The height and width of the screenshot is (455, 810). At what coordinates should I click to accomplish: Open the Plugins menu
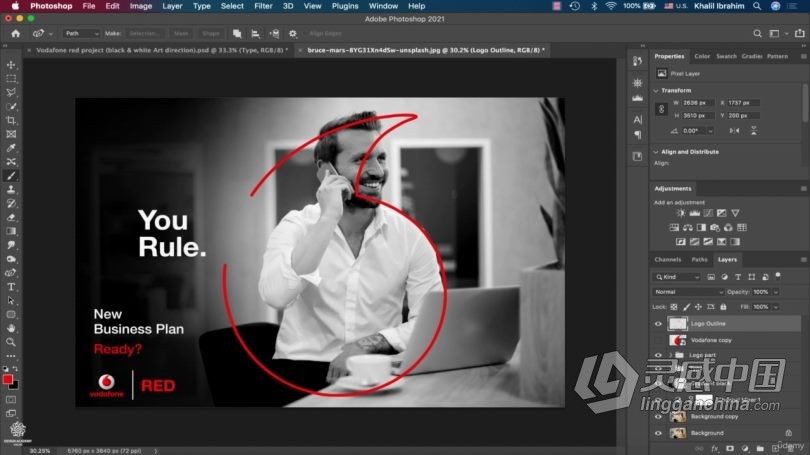coord(345,6)
